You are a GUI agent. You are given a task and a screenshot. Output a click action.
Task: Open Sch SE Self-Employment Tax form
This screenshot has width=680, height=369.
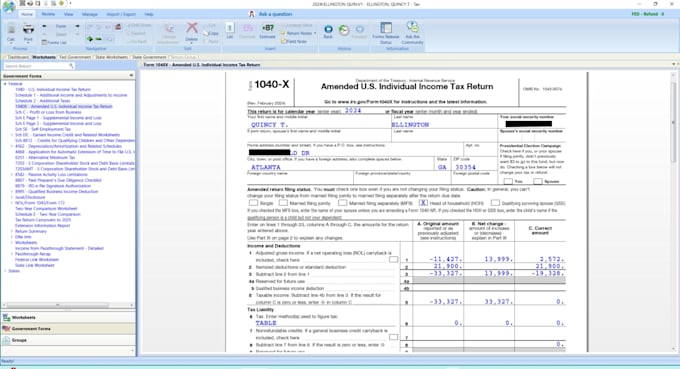[43, 129]
